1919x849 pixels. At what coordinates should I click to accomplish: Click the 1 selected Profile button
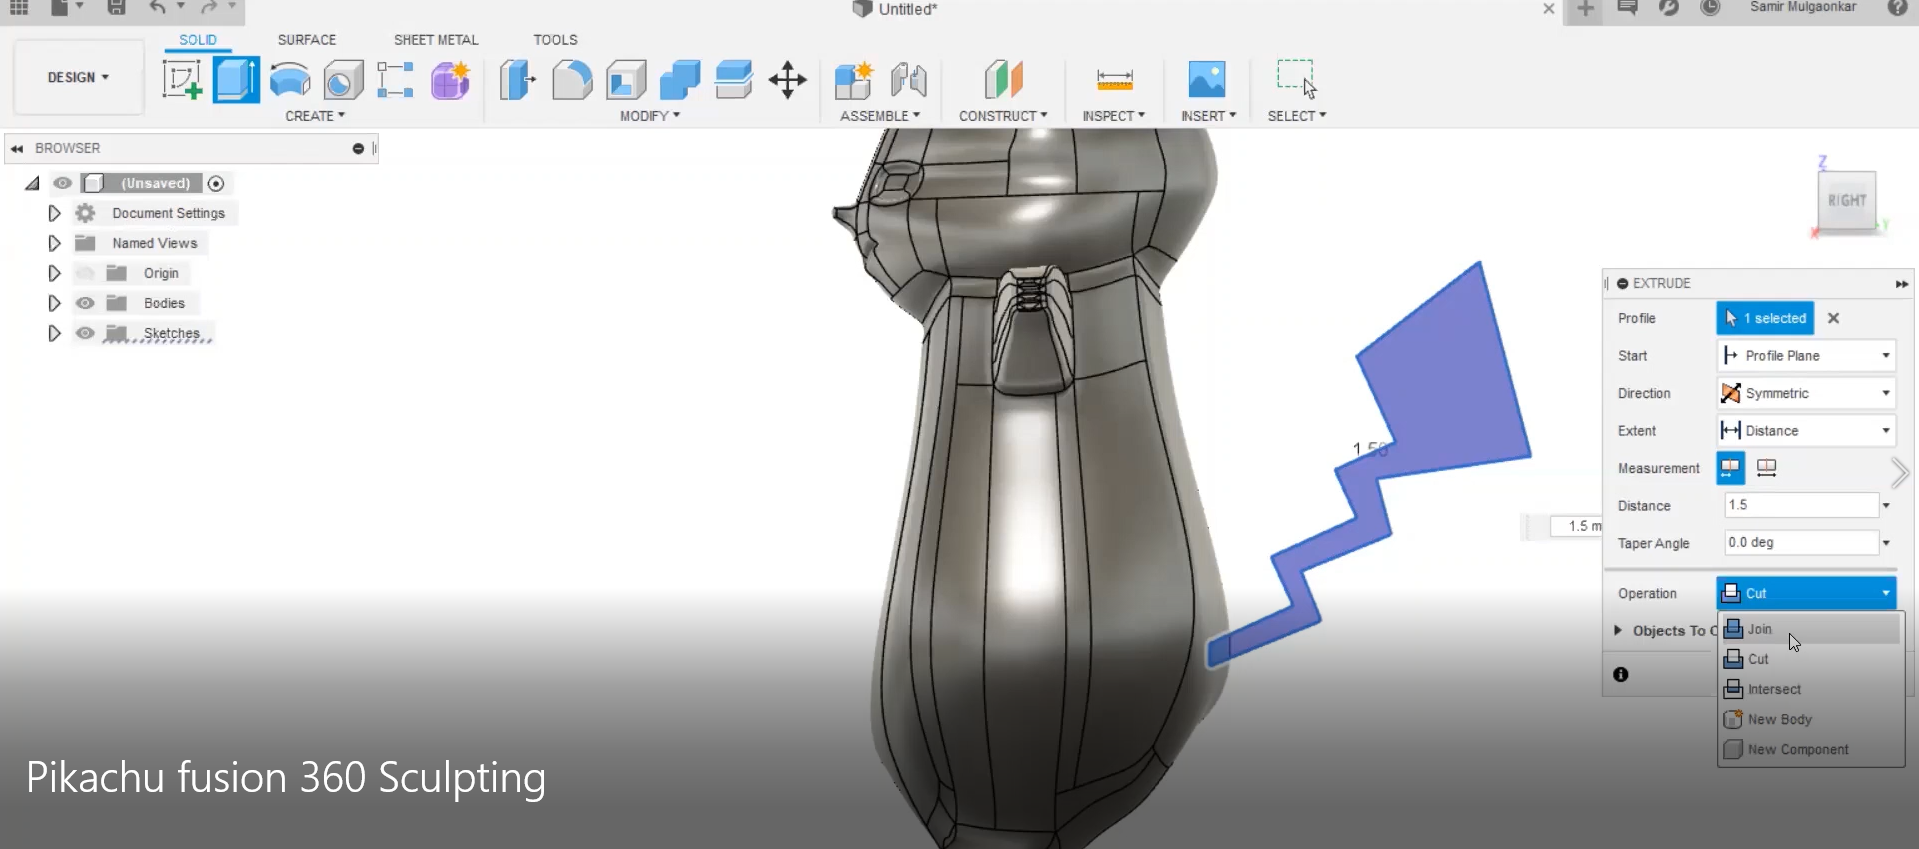pyautogui.click(x=1766, y=318)
